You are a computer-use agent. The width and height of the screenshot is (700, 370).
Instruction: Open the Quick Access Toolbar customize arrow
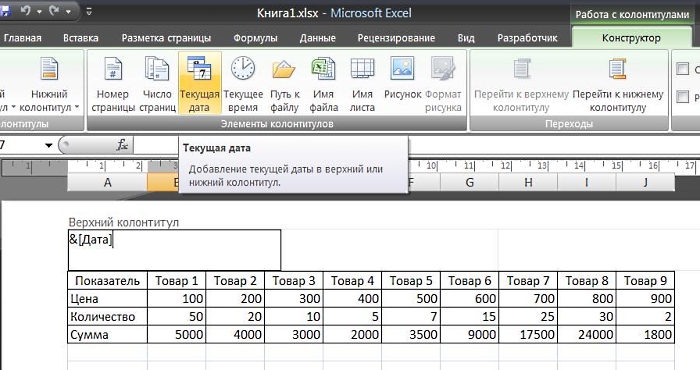click(89, 12)
